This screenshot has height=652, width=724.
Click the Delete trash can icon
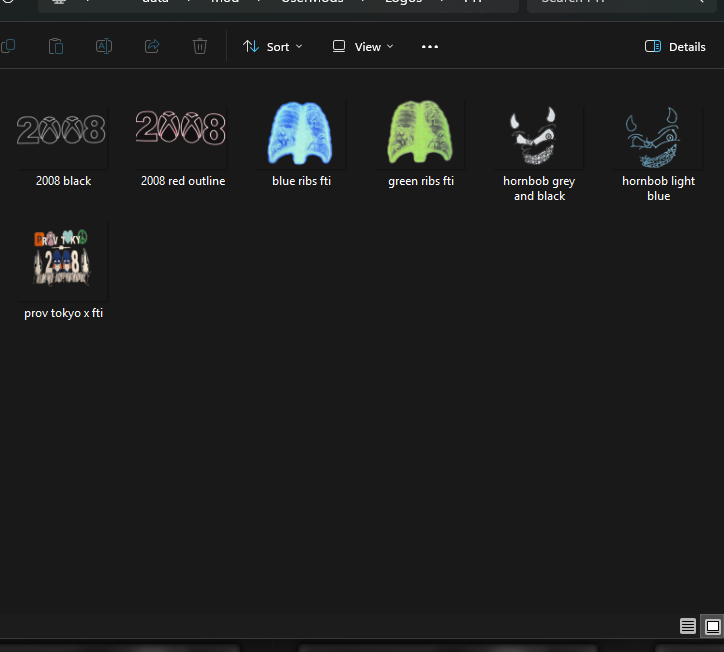point(200,46)
